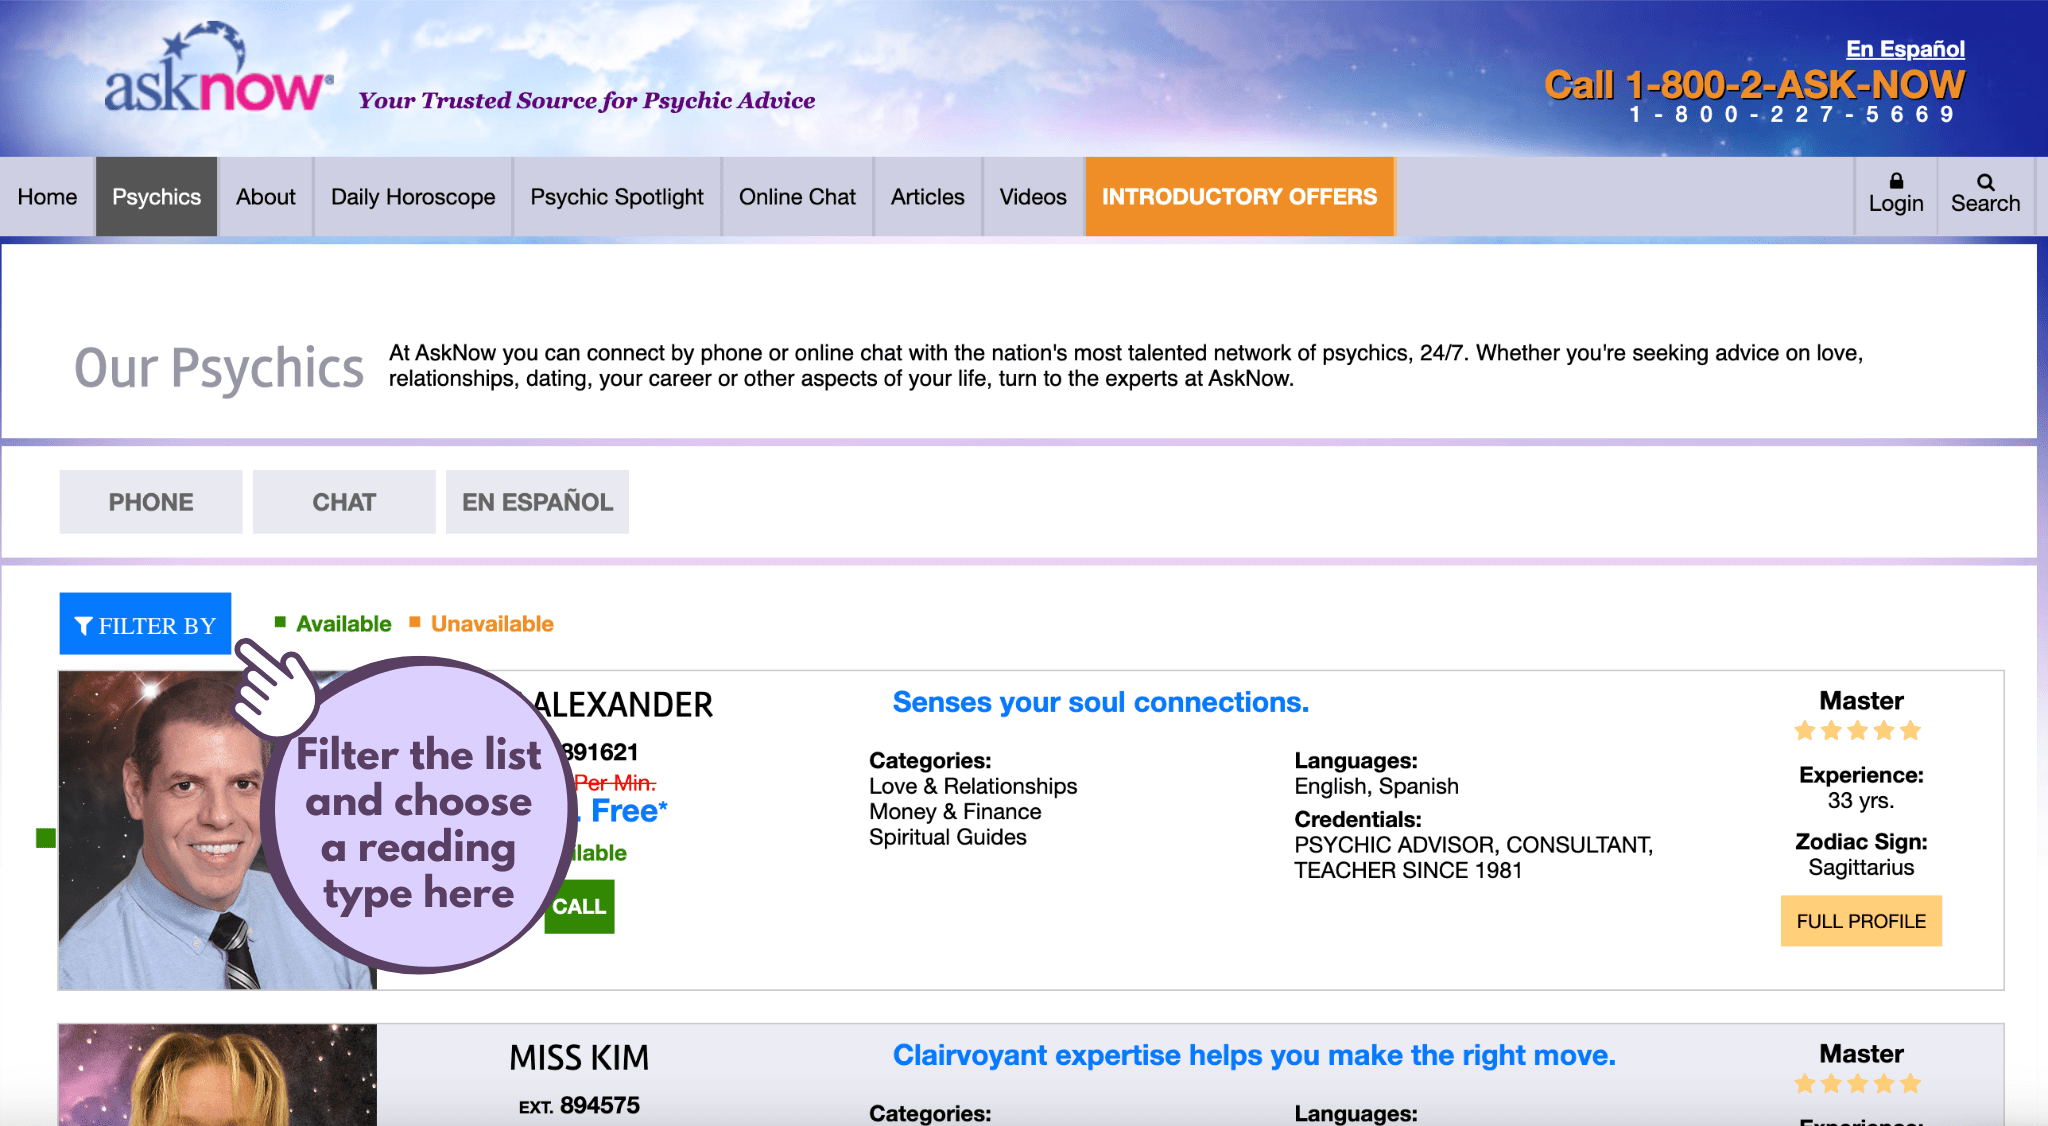Click 'Sagittarius' zodiac sign text
This screenshot has height=1126, width=2048.
(1861, 868)
